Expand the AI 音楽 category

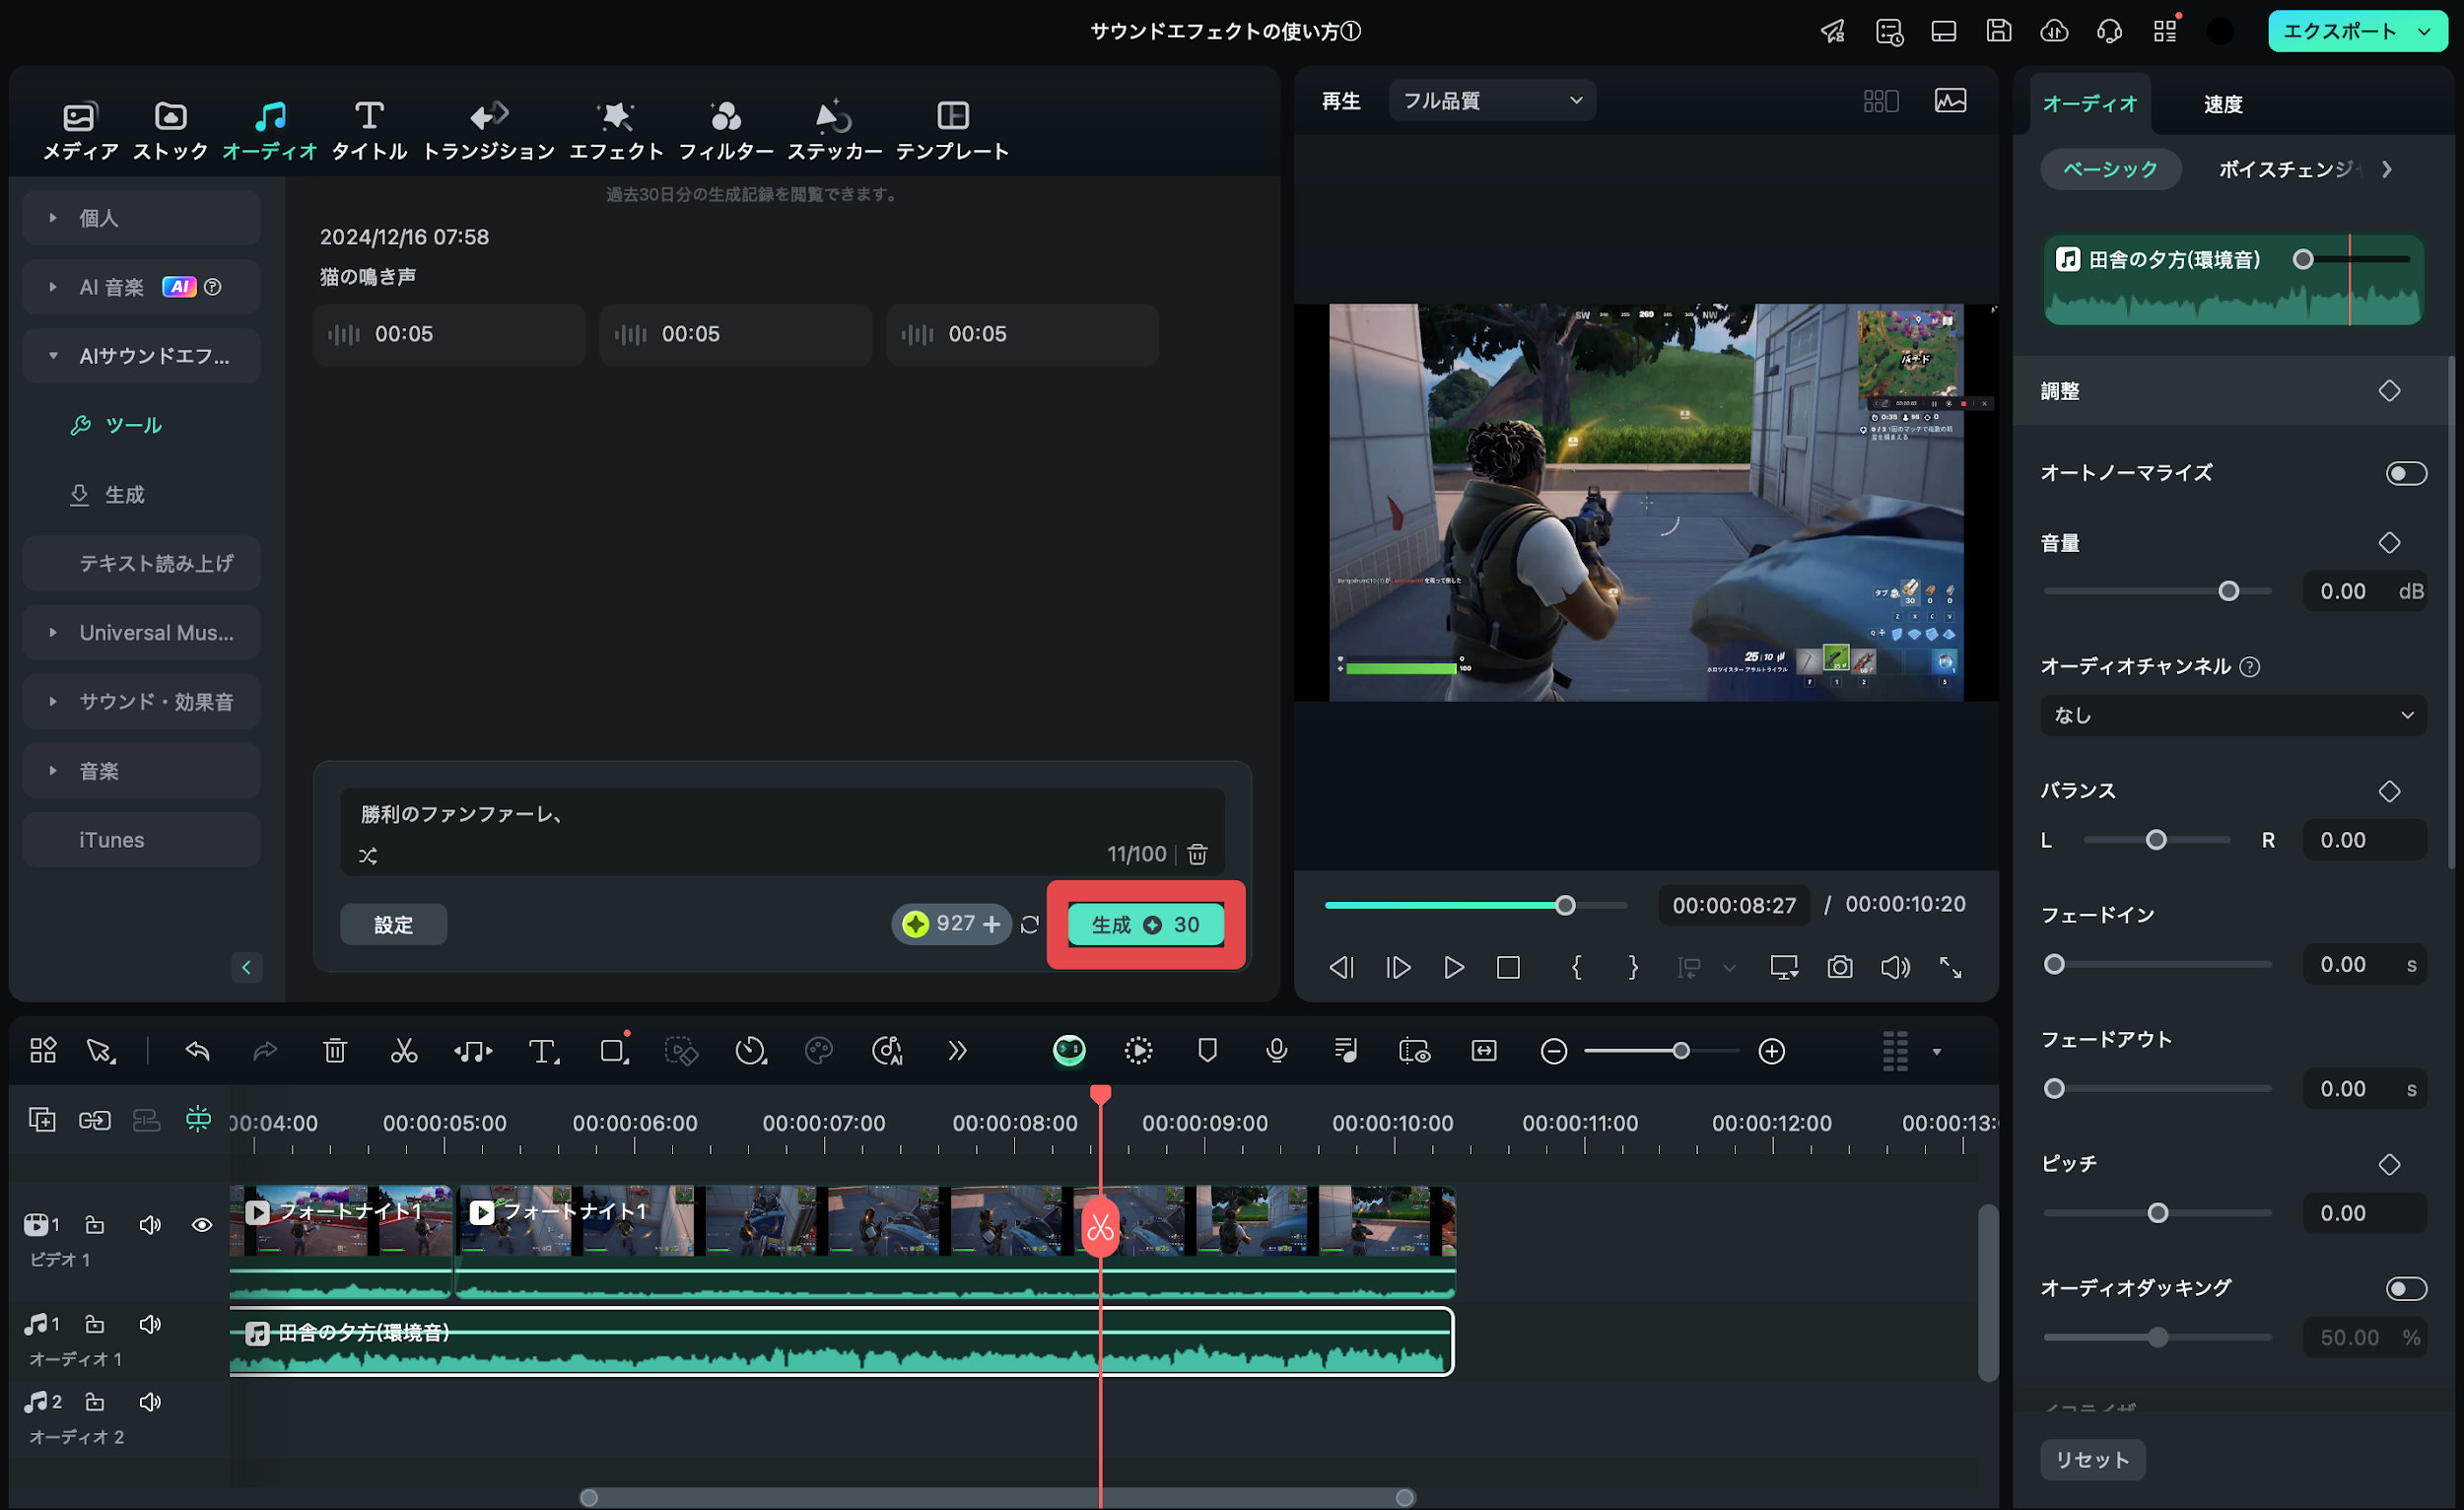click(141, 287)
